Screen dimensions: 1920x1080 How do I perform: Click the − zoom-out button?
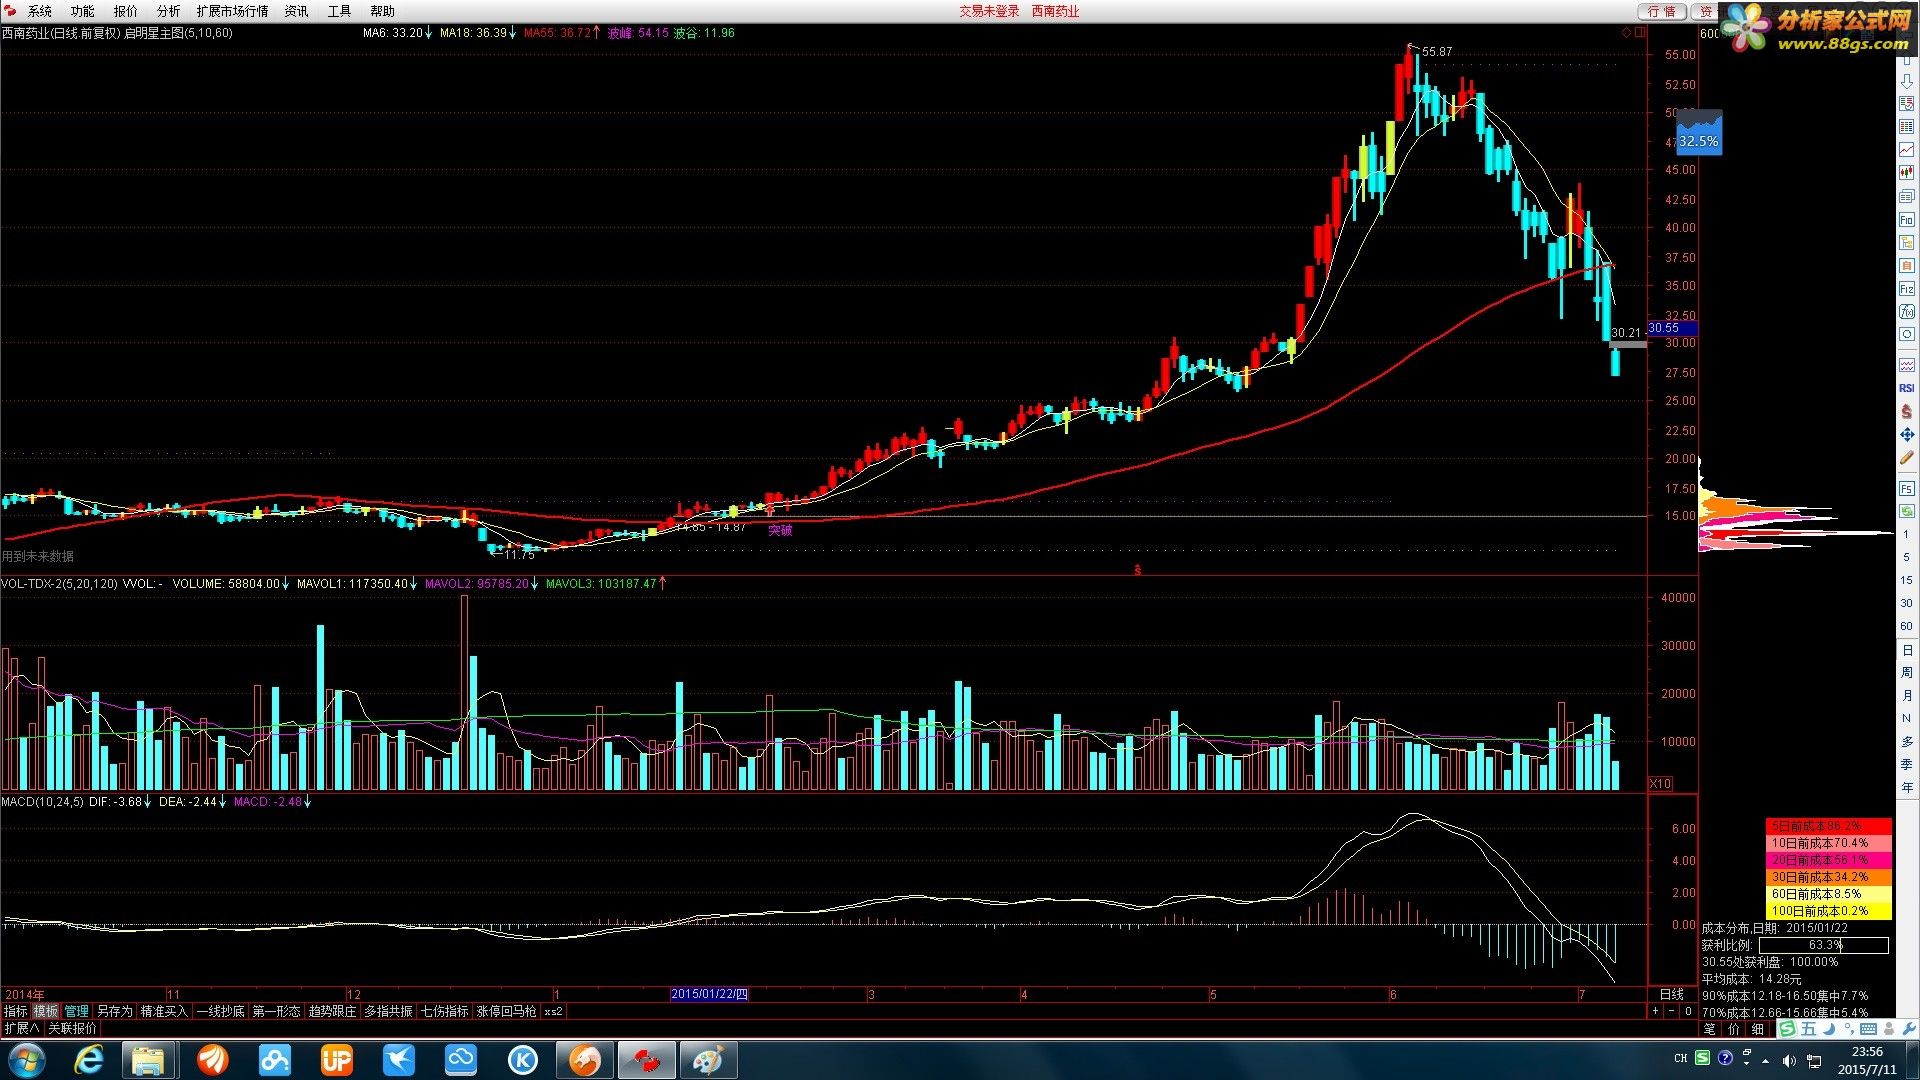tap(1671, 1011)
